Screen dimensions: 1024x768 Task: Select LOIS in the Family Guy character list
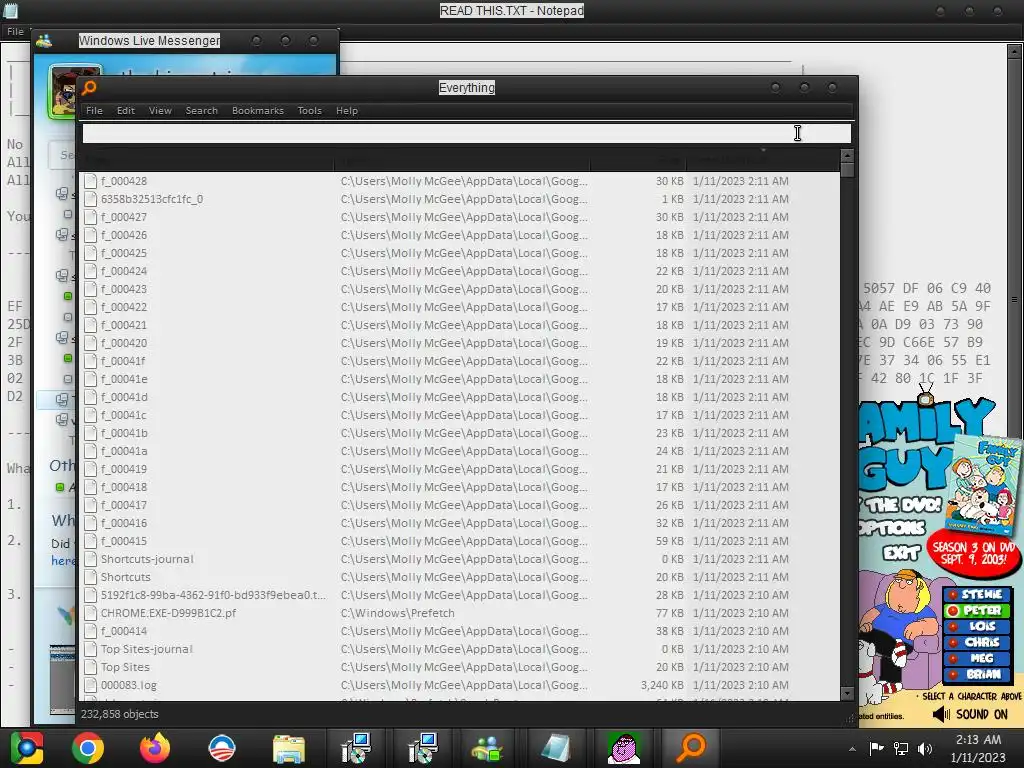pos(977,626)
